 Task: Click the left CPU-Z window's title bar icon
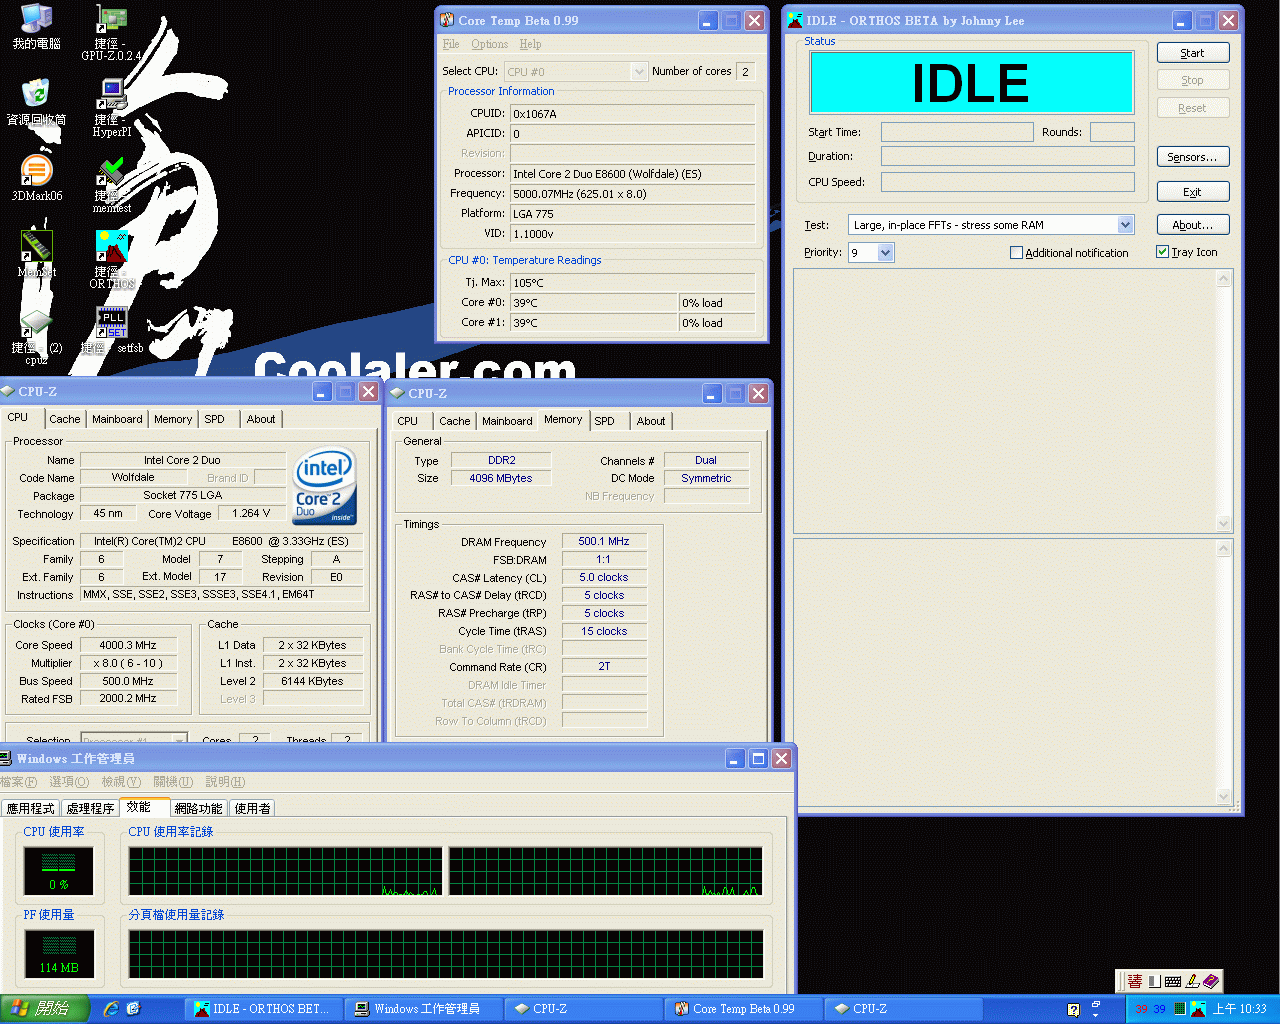pos(8,391)
